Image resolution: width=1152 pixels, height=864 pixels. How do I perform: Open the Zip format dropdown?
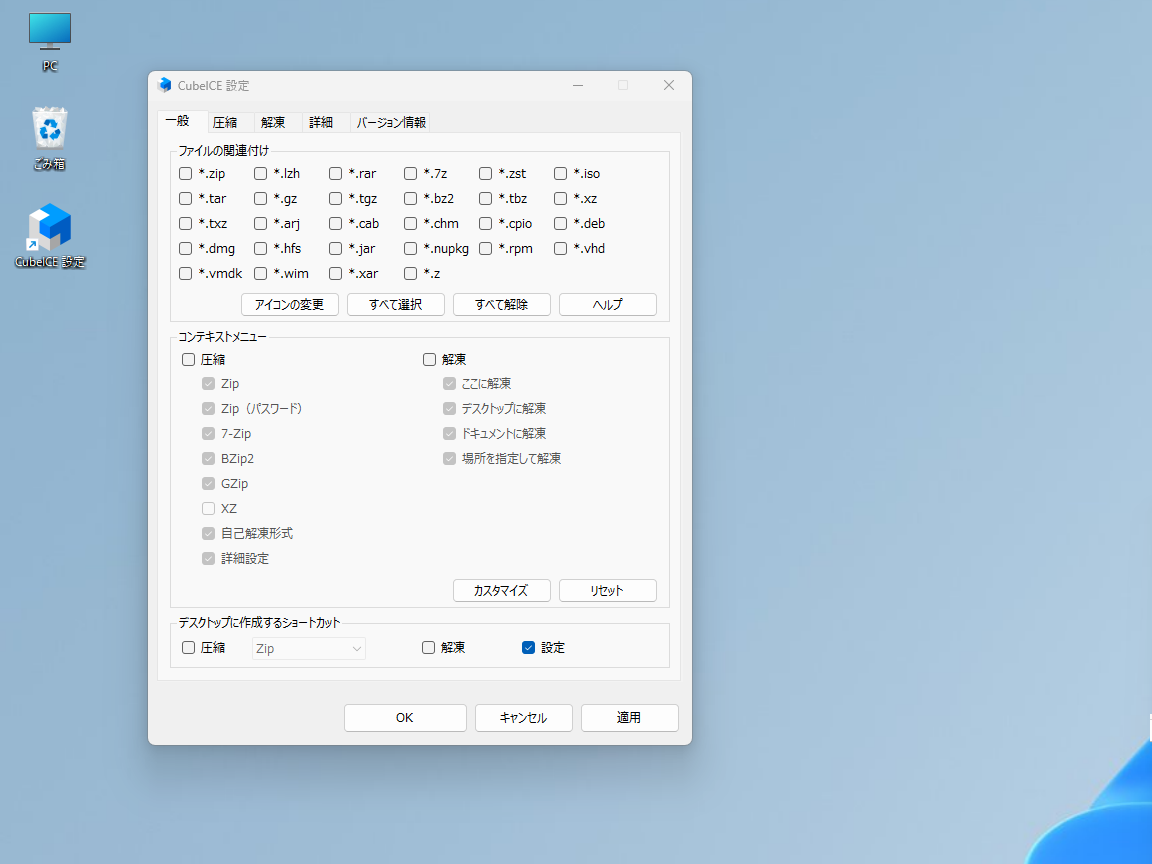tap(309, 649)
